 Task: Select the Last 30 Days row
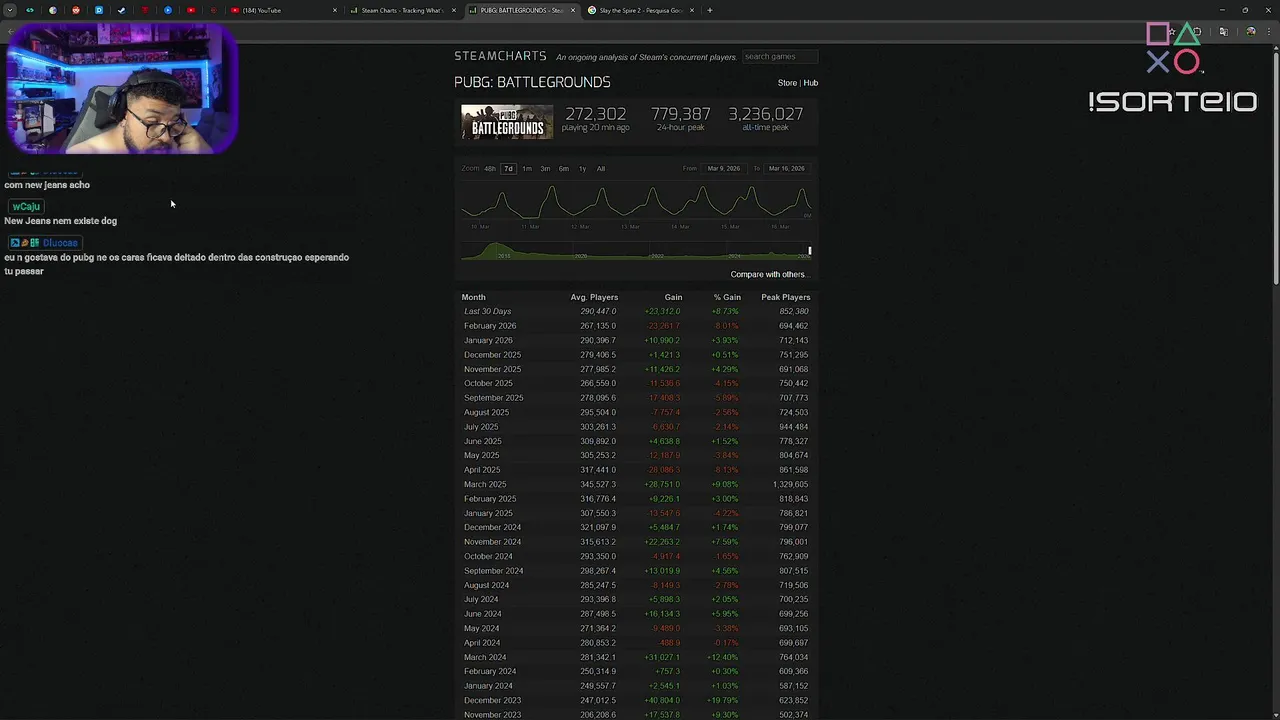(x=636, y=311)
